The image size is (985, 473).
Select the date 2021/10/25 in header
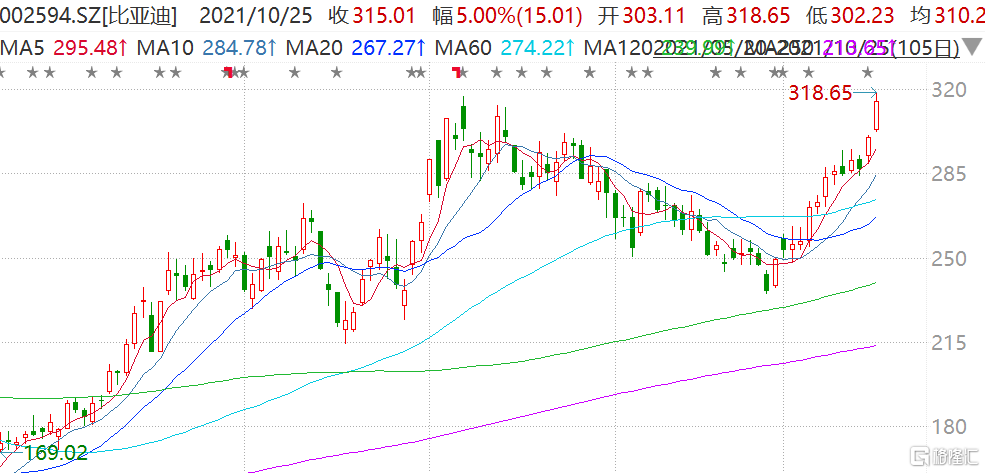point(258,16)
